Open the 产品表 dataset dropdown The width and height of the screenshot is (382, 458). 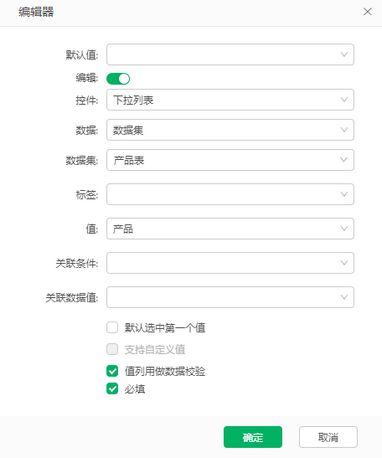230,160
